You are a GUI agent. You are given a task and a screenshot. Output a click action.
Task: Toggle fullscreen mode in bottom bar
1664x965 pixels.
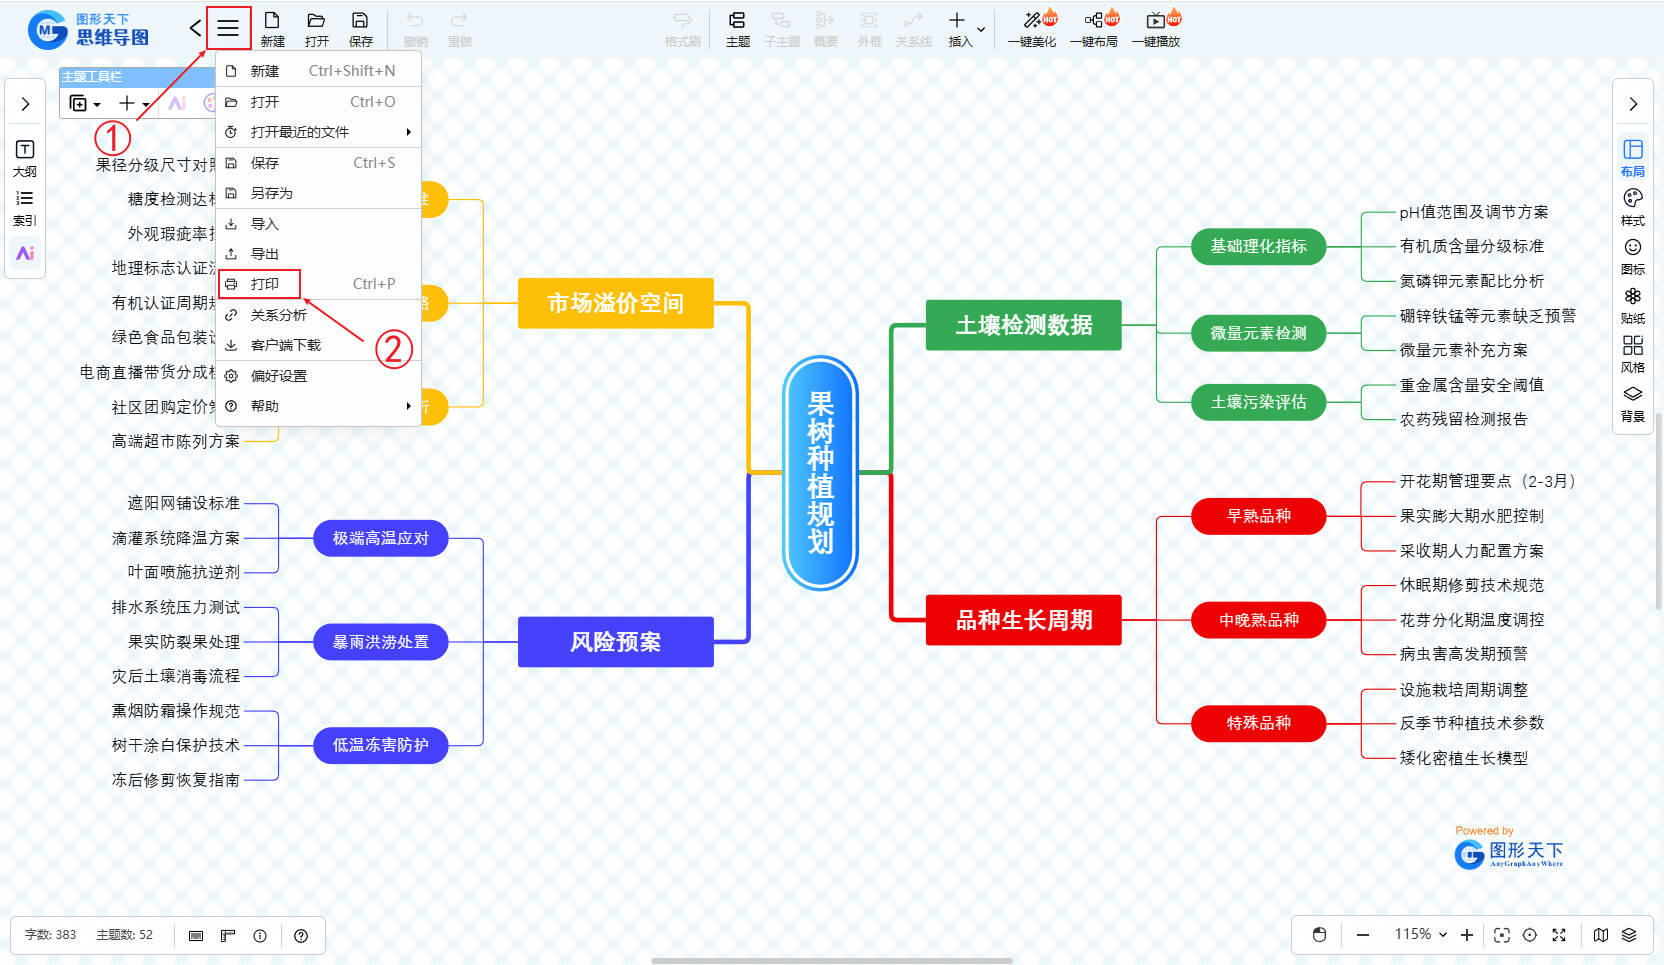tap(1558, 935)
